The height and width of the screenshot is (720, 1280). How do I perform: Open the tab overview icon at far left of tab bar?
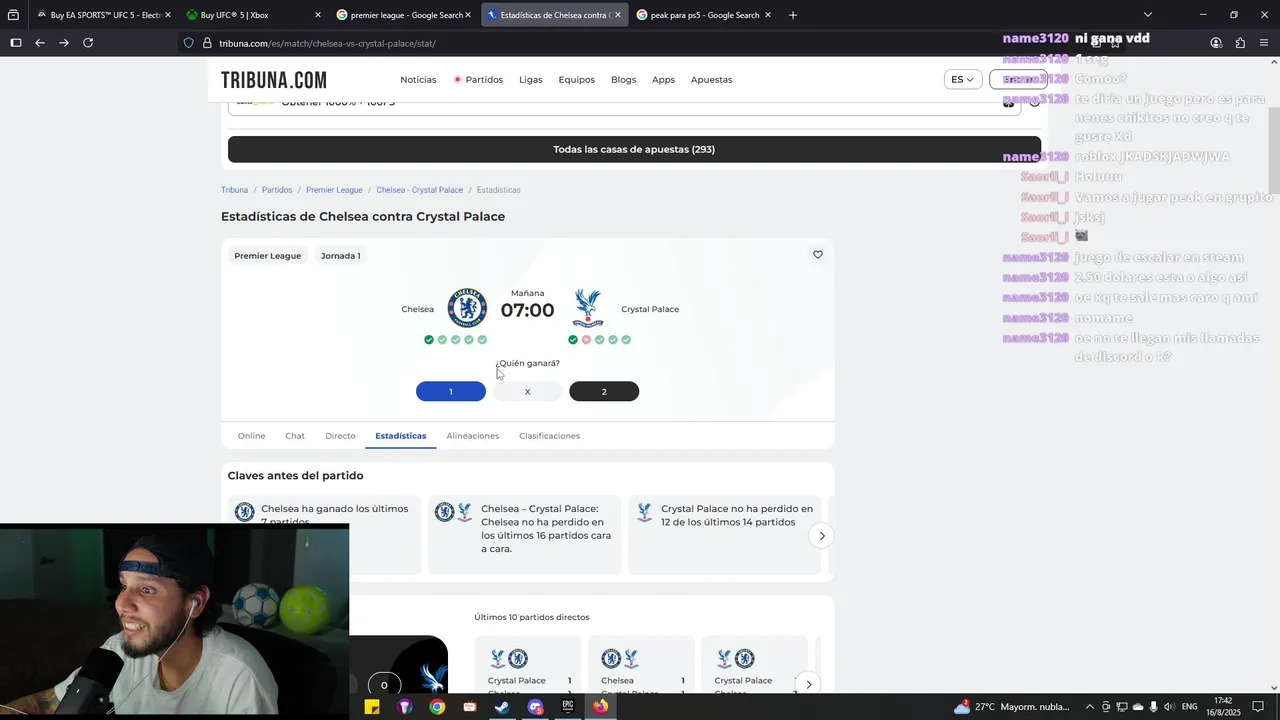click(13, 15)
